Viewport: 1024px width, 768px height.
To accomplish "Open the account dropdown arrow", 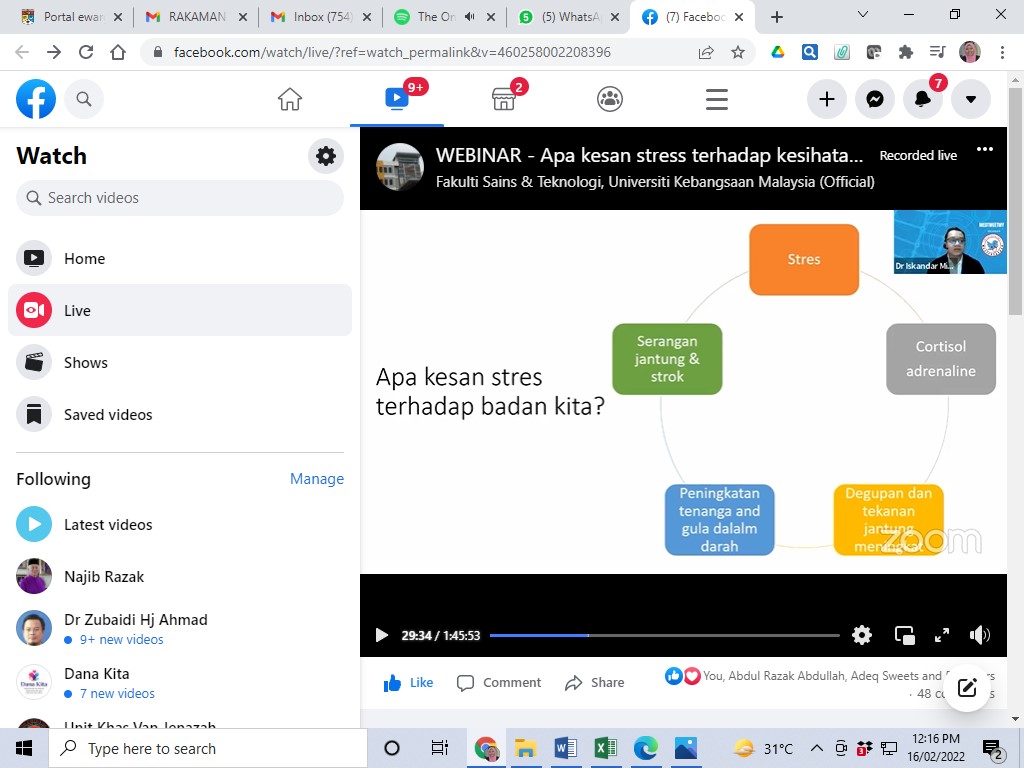I will 971,99.
